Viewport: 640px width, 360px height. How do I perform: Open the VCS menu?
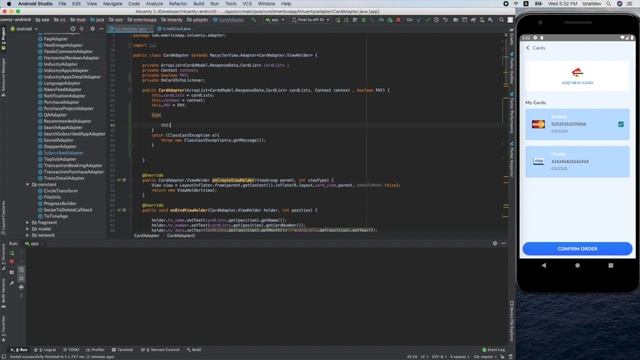coord(247,4)
